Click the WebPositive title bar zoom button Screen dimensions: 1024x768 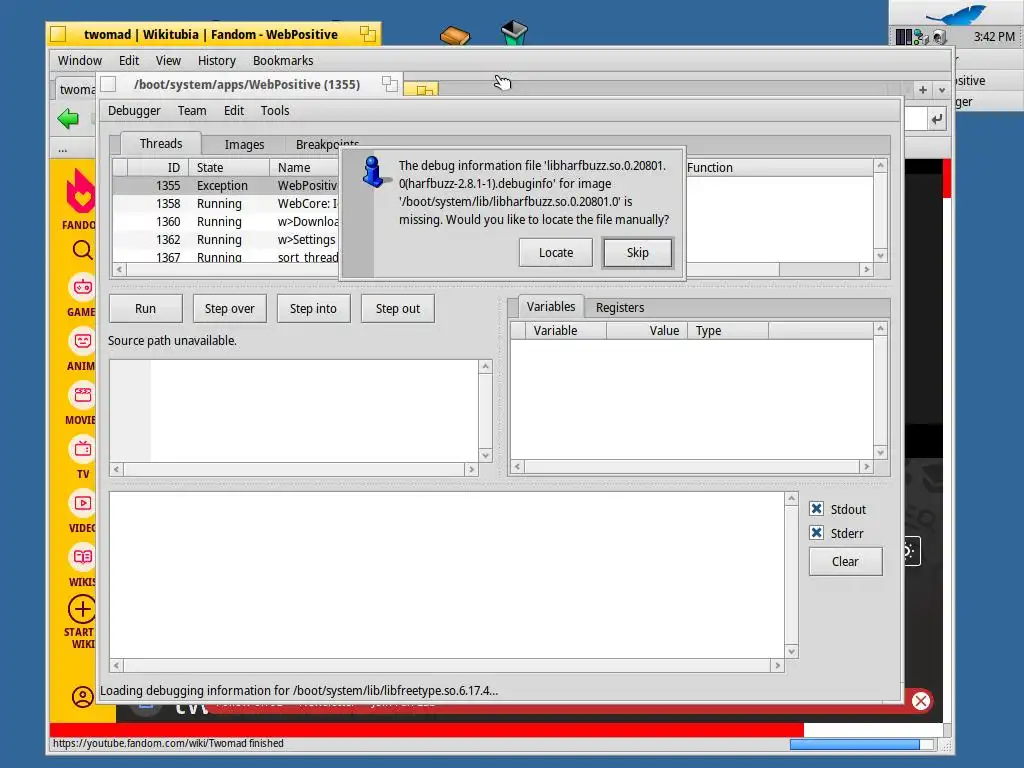(368, 34)
